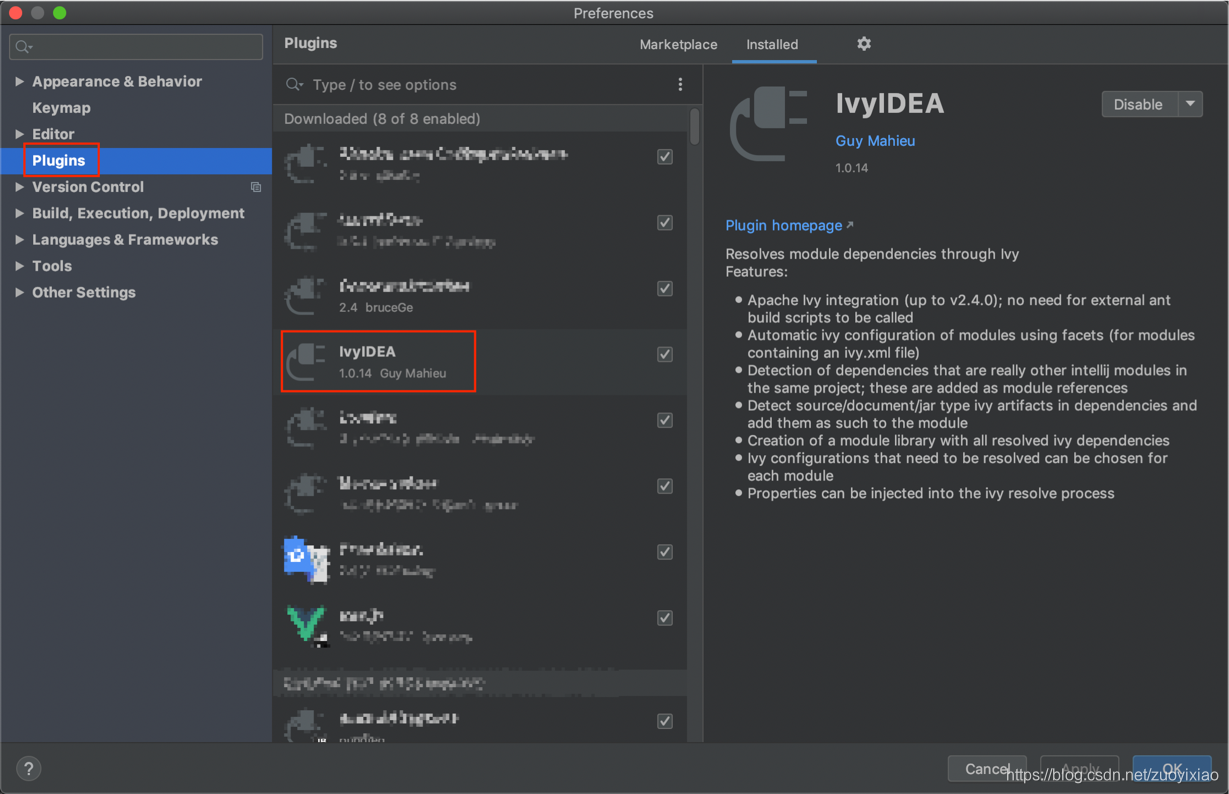Click the external-link arrow after Plugin homepage

(x=850, y=225)
